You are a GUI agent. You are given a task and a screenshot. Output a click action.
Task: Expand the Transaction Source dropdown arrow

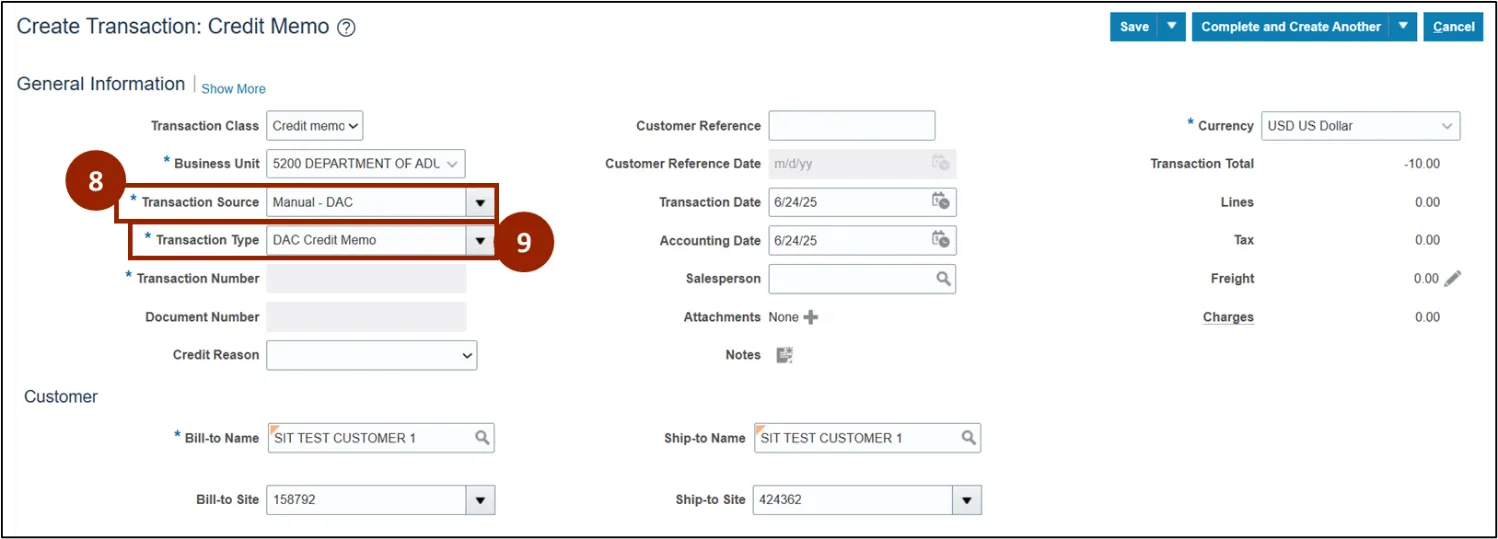point(480,203)
